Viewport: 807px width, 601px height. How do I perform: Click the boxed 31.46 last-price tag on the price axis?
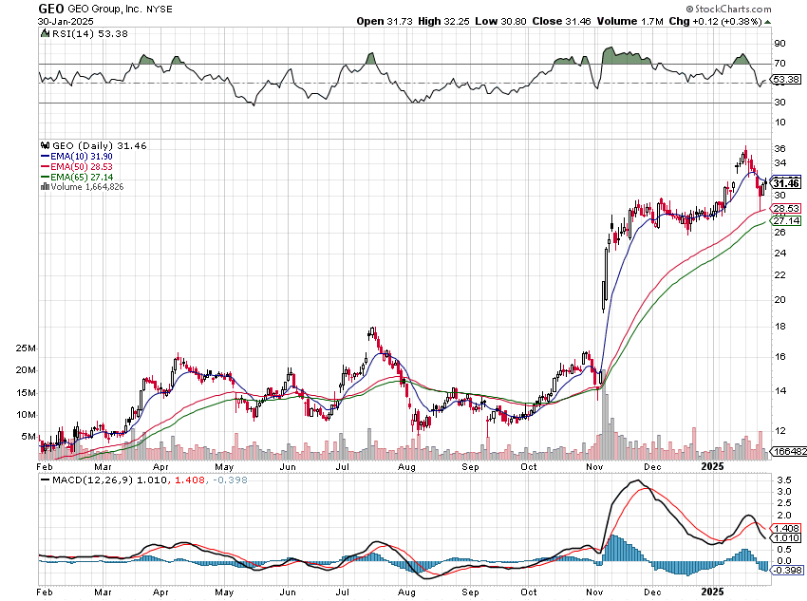(x=787, y=183)
